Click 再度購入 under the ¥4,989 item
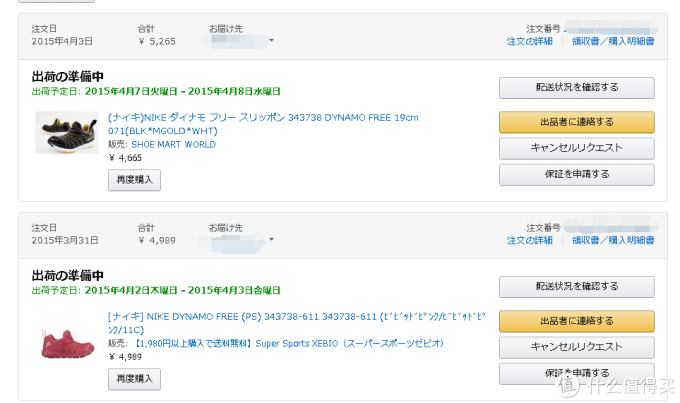 (134, 379)
